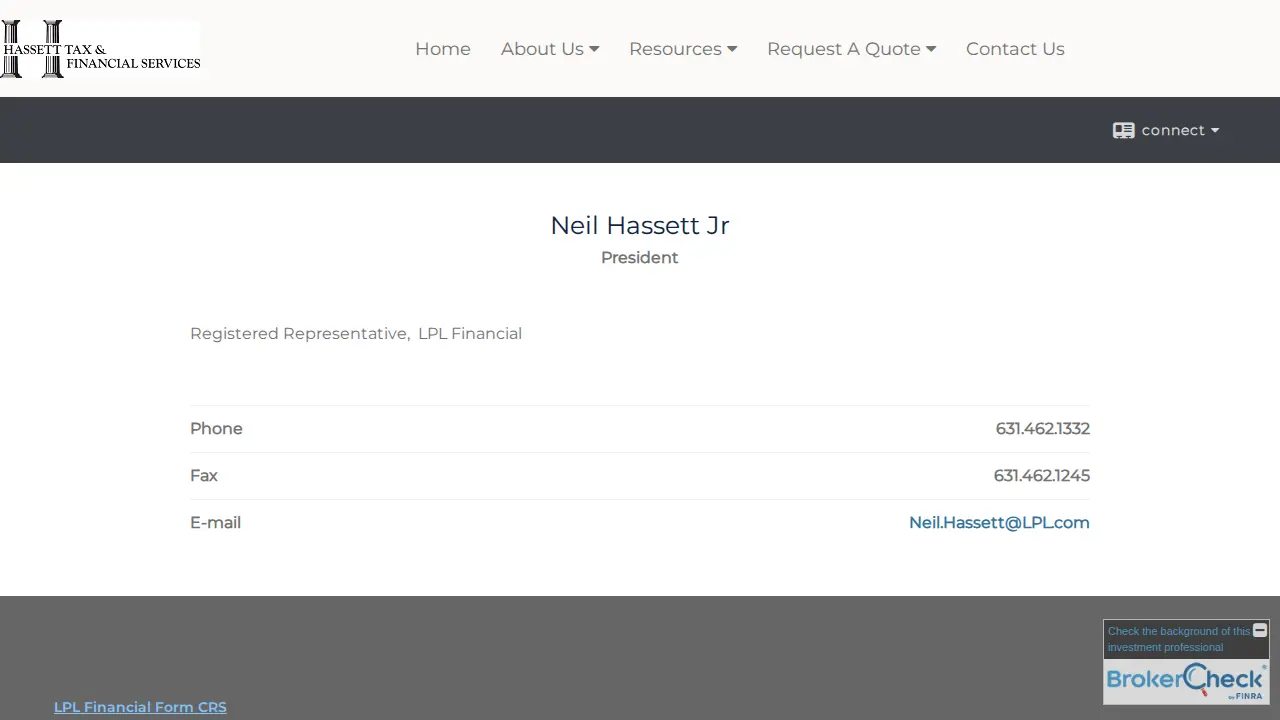Image resolution: width=1280 pixels, height=720 pixels.
Task: Open the Contact Us page
Action: [x=1015, y=49]
